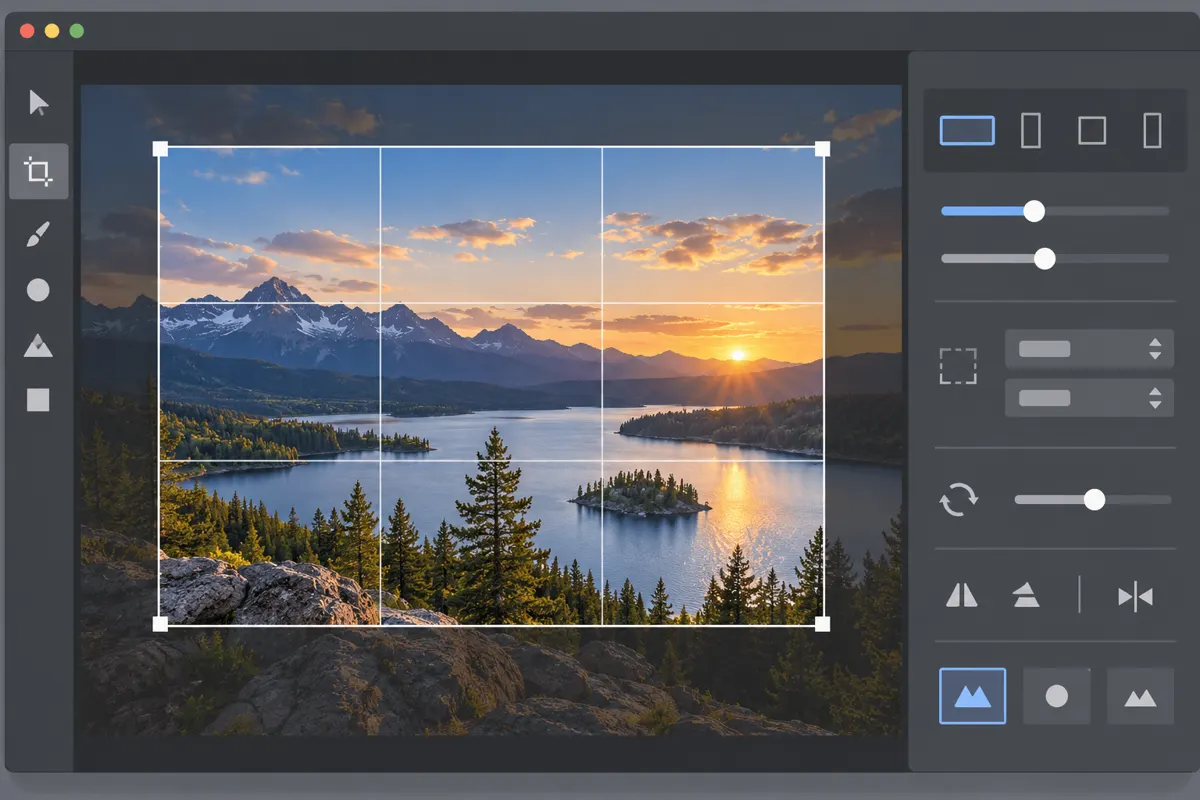
Task: Click the mirror arrows icon with center line
Action: pos(1135,597)
